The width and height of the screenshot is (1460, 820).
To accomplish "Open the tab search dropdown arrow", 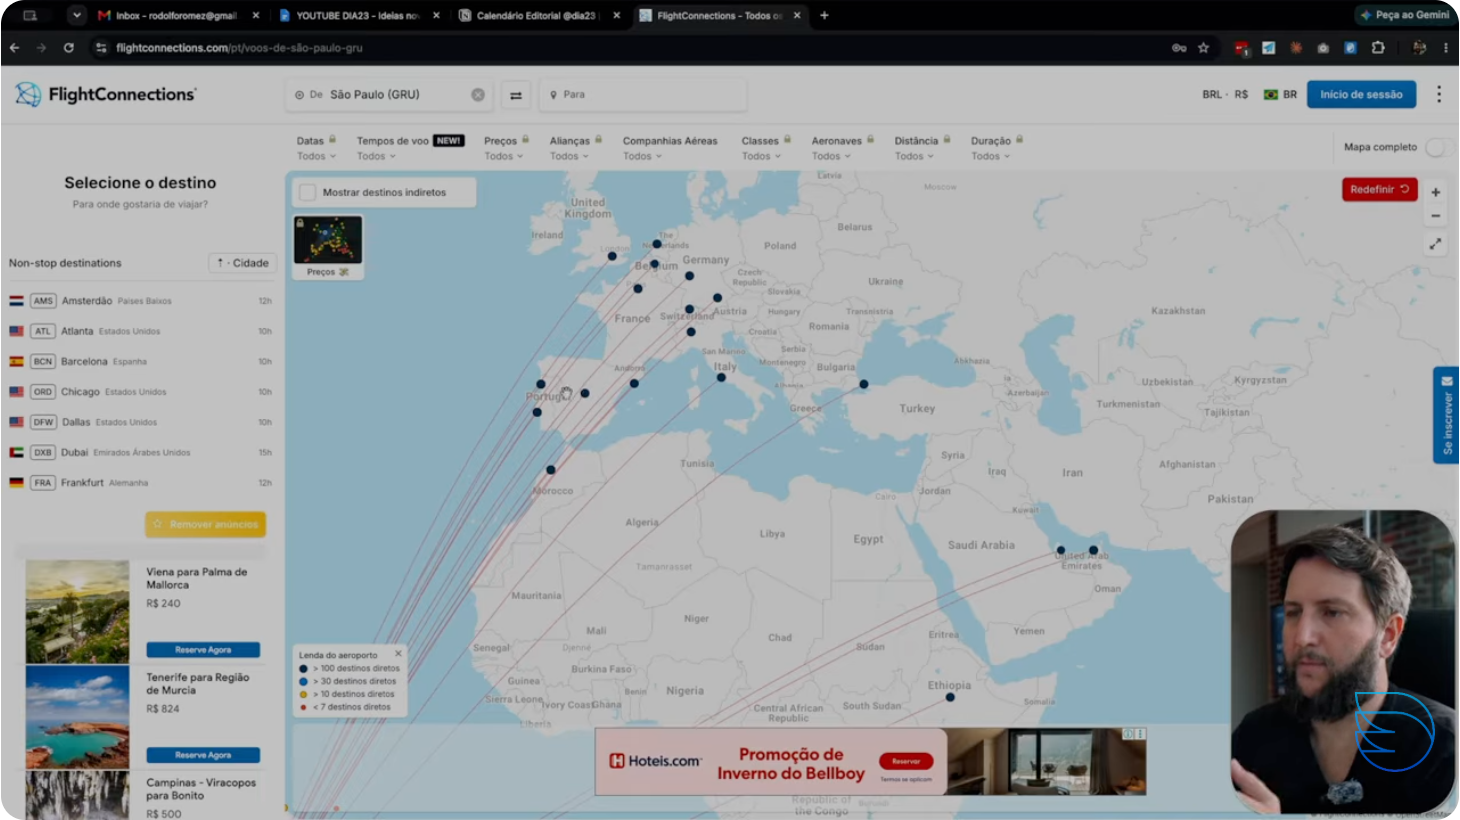I will tap(77, 15).
